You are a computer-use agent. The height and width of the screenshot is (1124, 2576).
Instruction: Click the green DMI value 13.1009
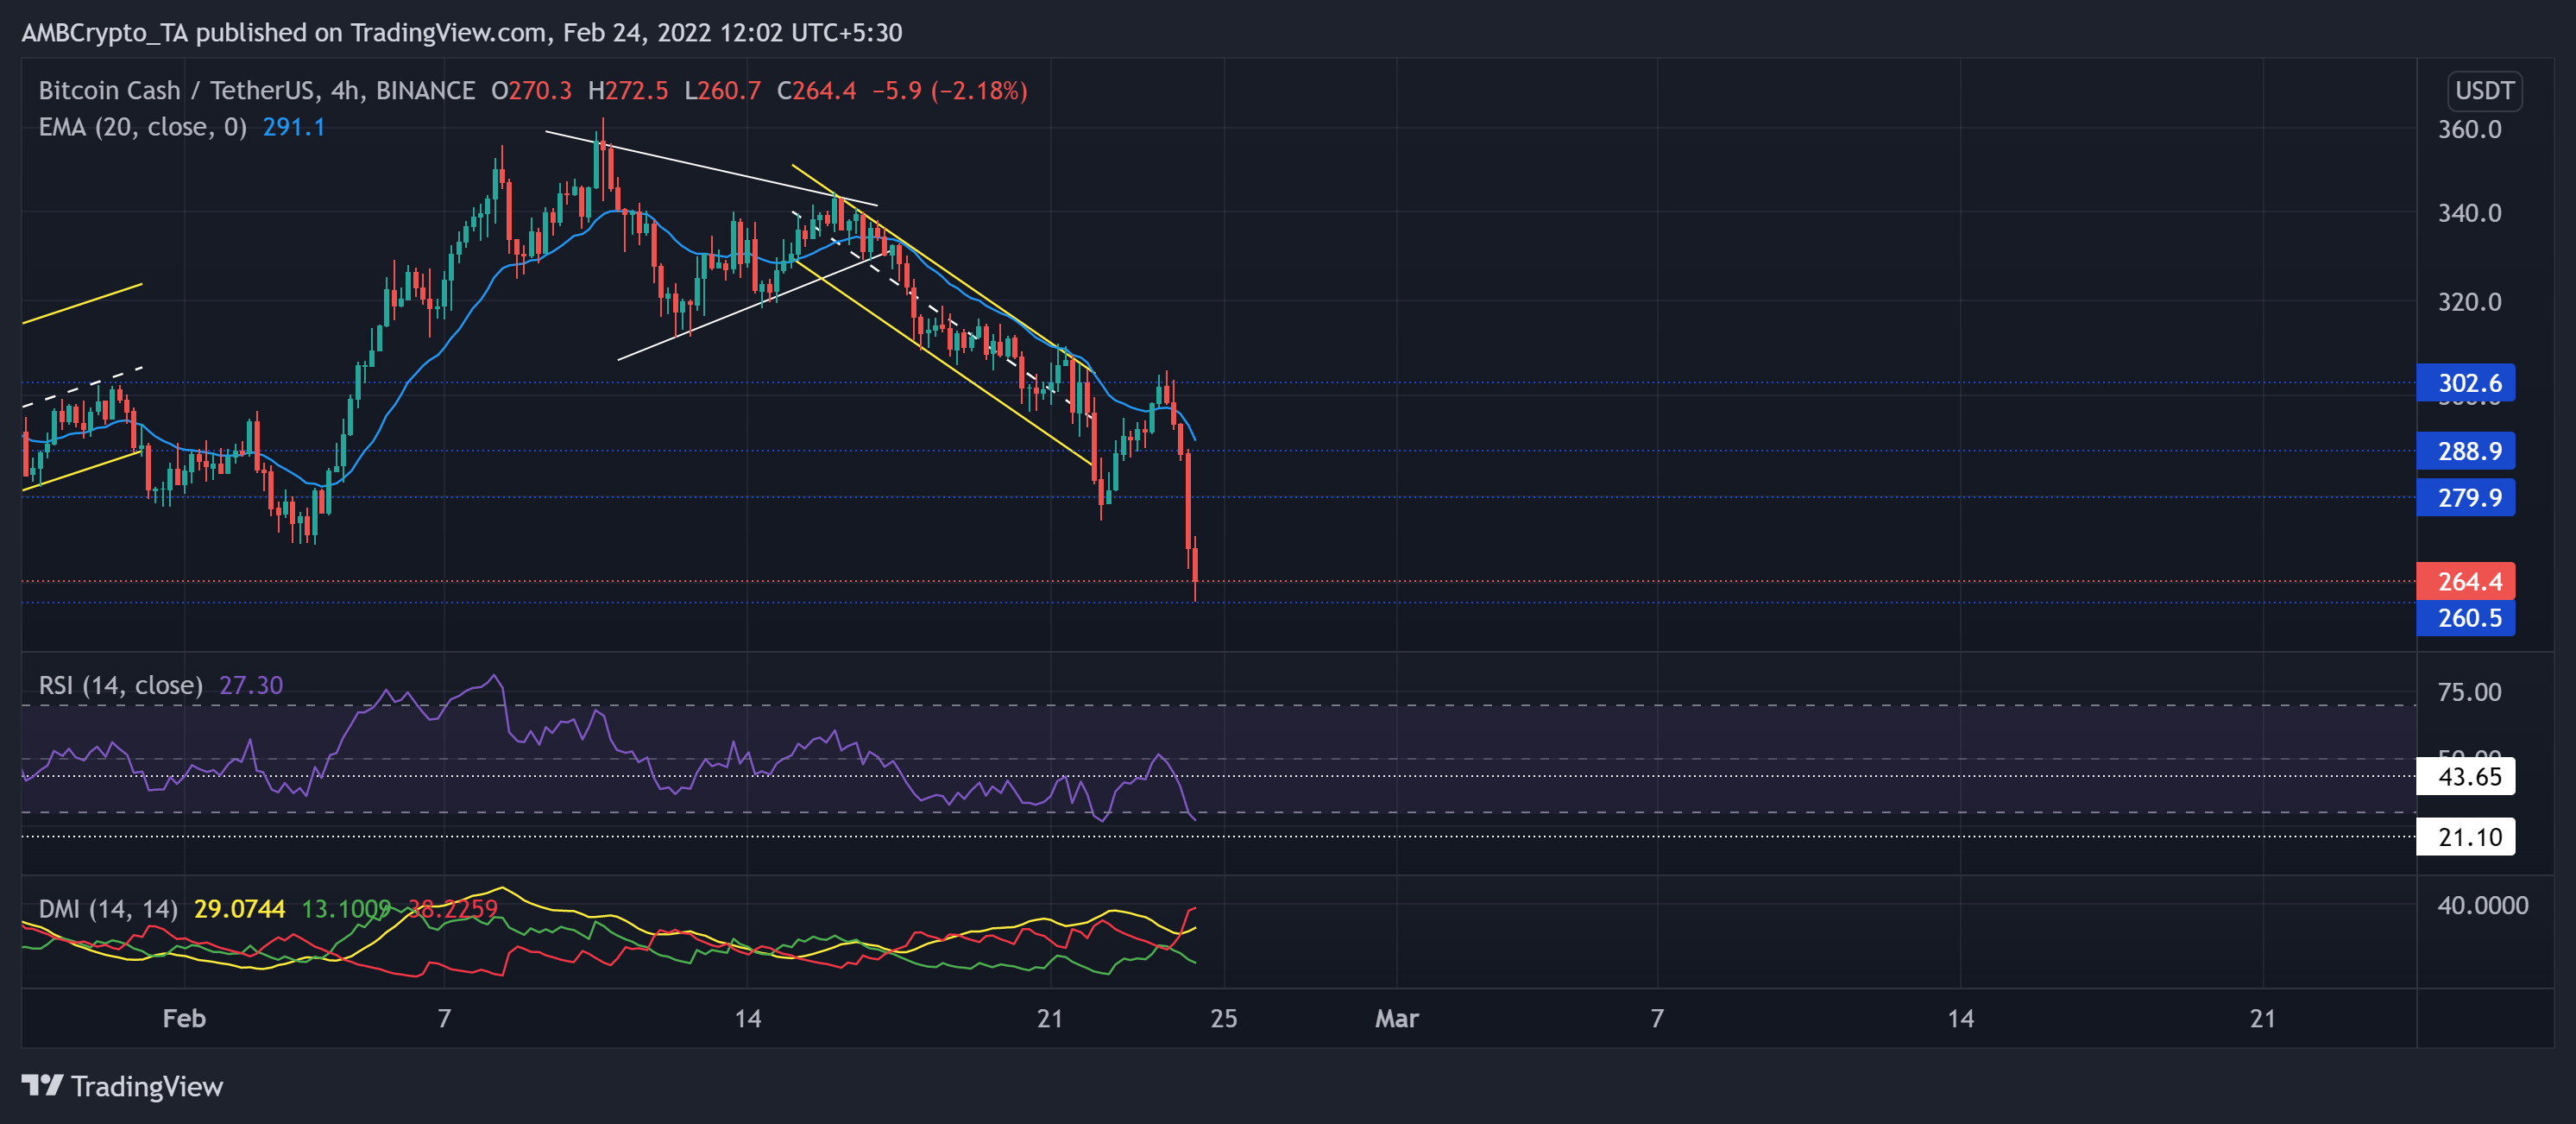[x=346, y=908]
